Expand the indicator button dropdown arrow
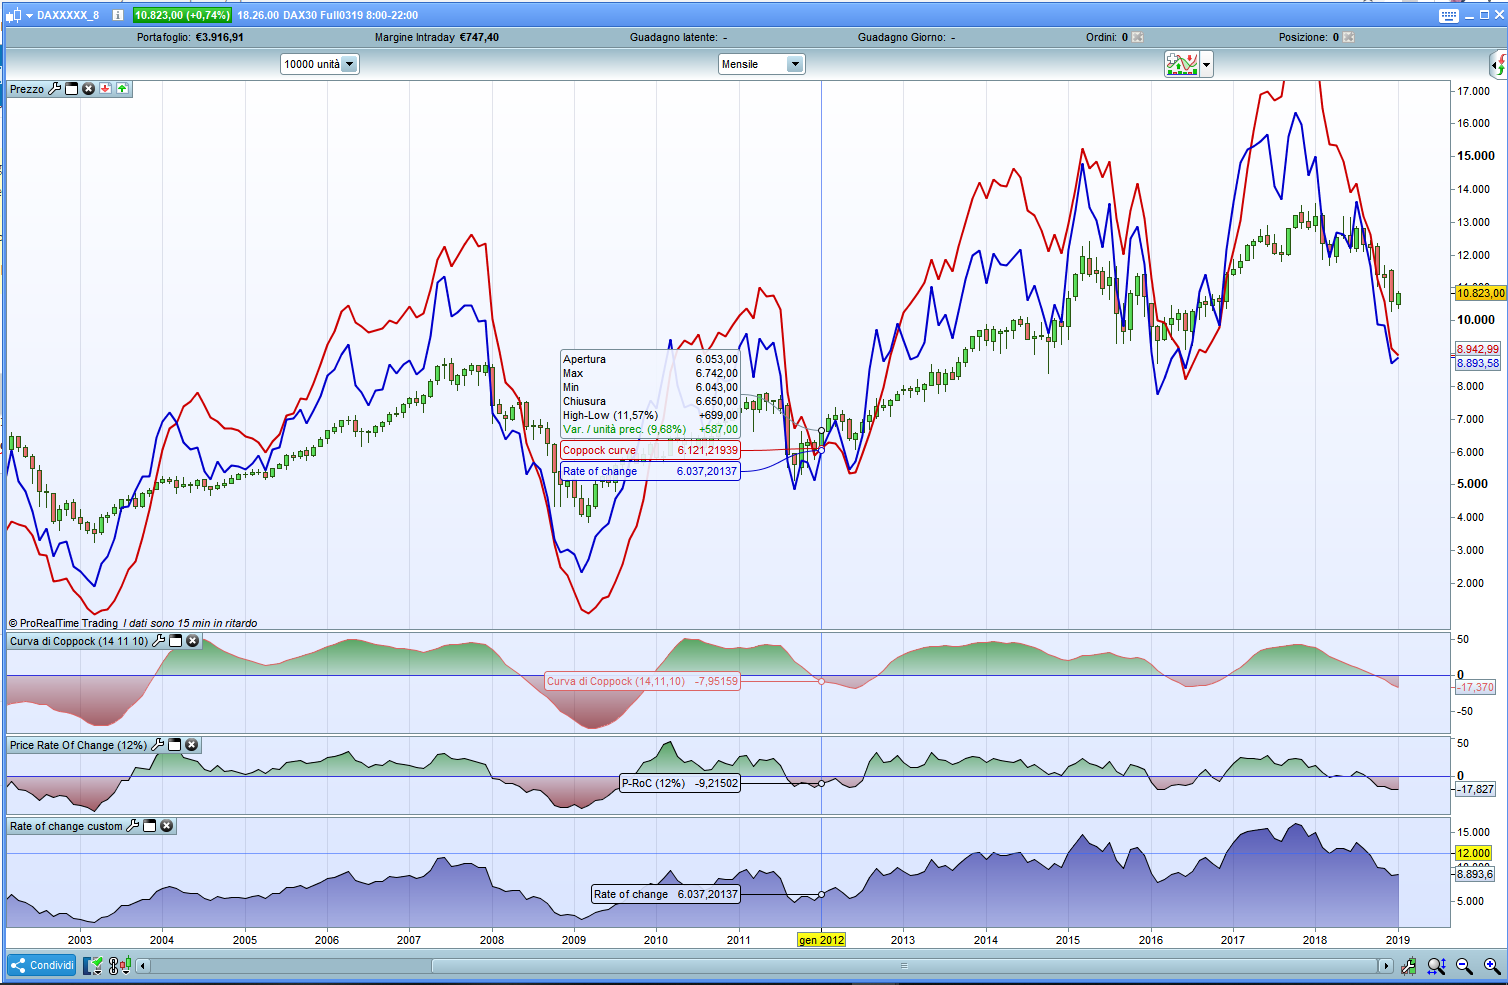 coord(1207,64)
